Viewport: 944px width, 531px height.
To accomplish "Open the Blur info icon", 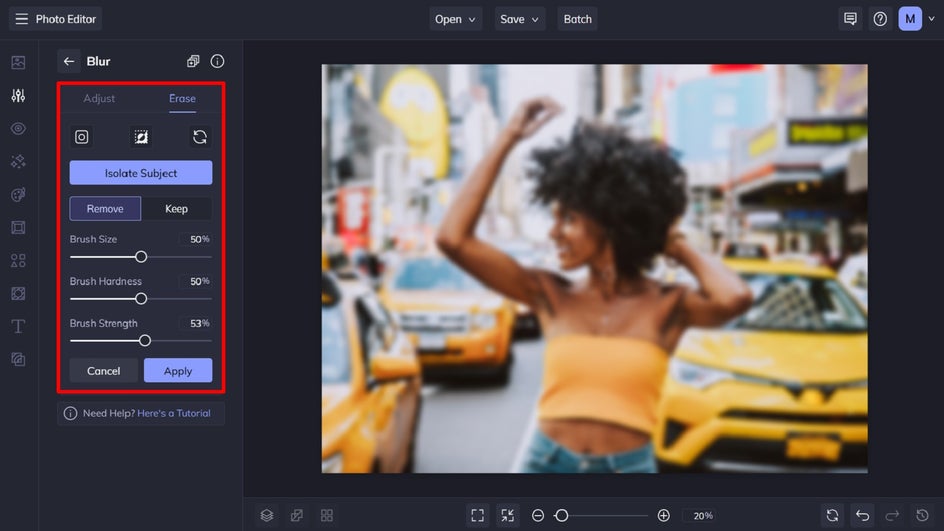I will 217,61.
